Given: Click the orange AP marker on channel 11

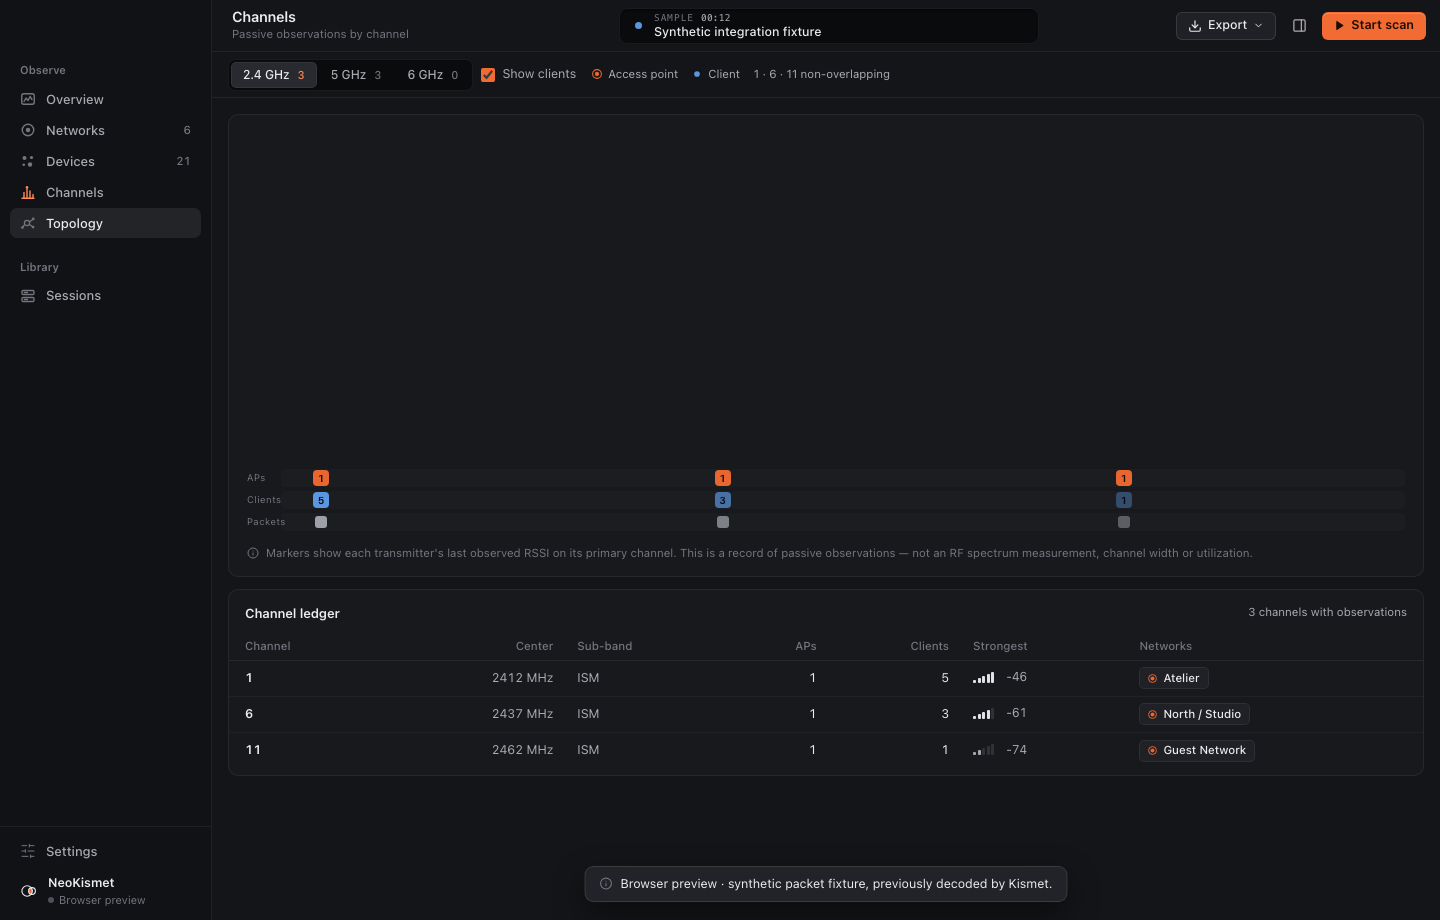Looking at the screenshot, I should pos(1124,478).
